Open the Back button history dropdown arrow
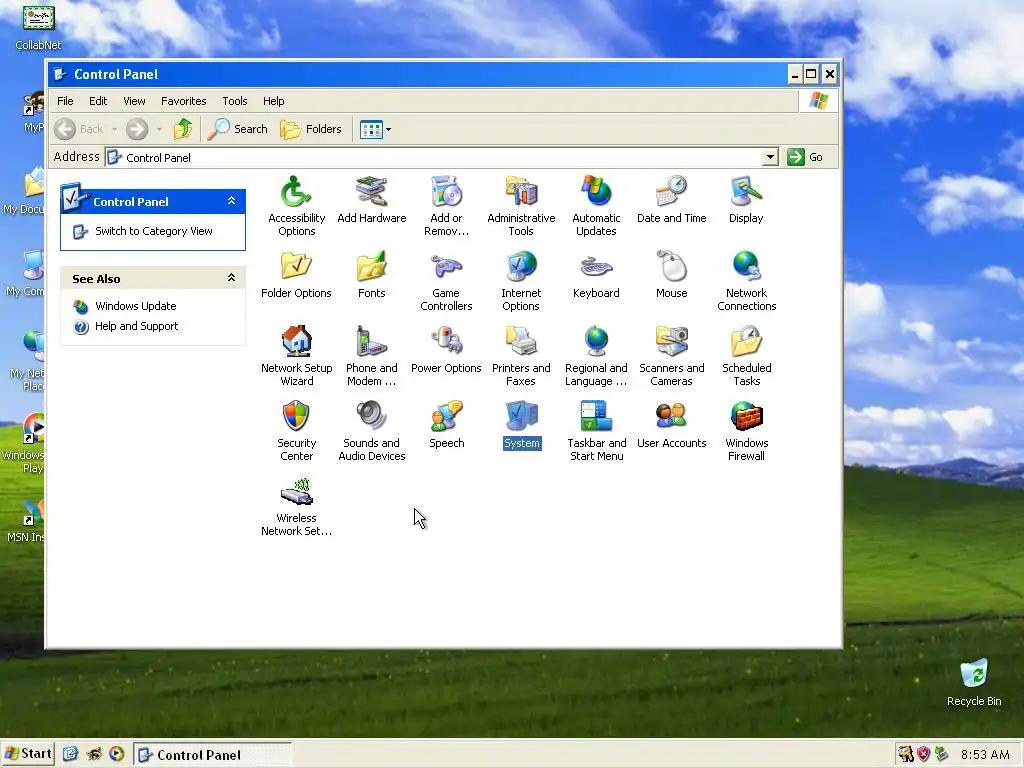The height and width of the screenshot is (768, 1024). tap(114, 129)
